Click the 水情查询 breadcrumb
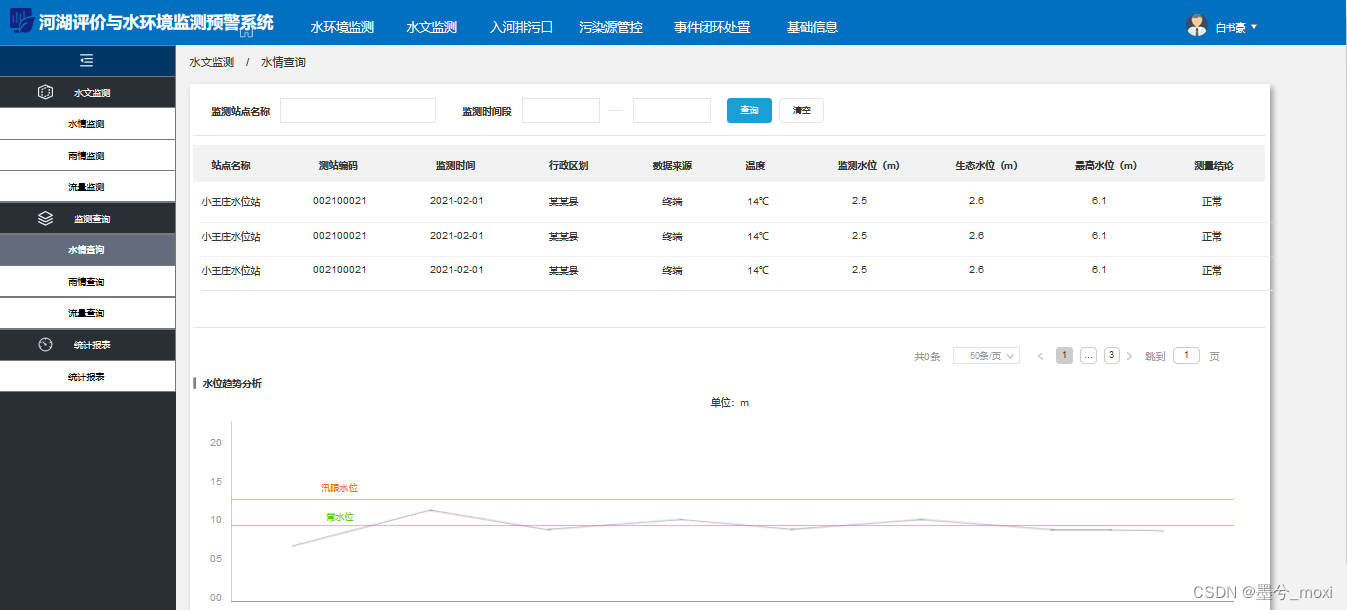Viewport: 1347px width, 610px height. click(x=283, y=62)
